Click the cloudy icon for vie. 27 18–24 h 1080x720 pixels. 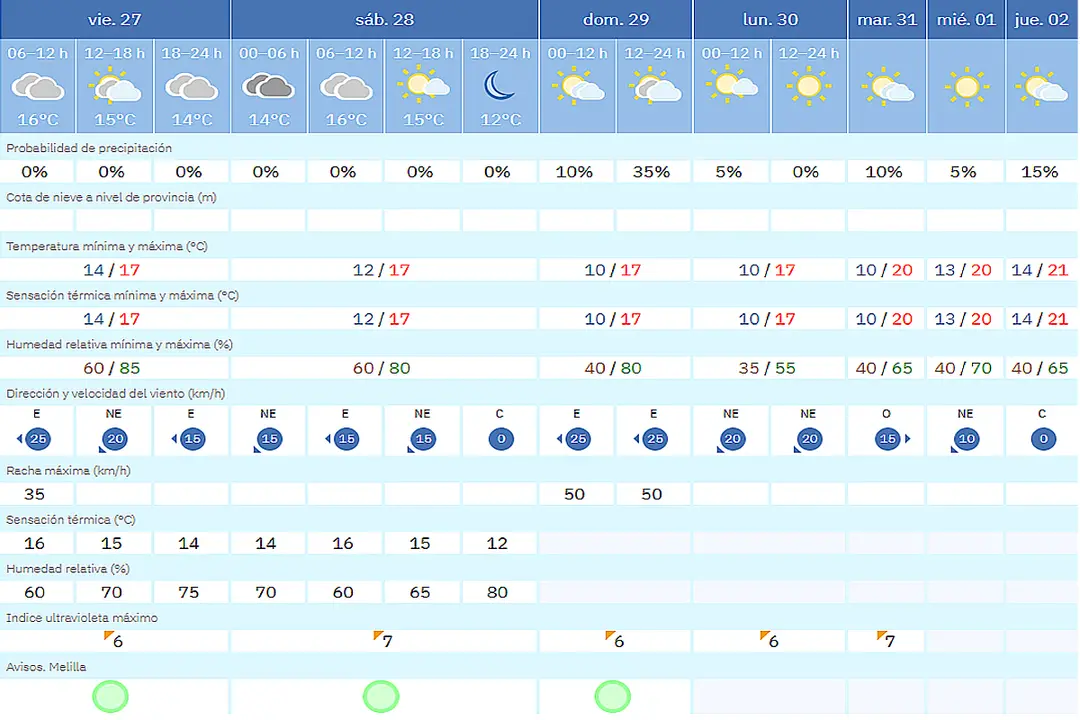point(192,88)
